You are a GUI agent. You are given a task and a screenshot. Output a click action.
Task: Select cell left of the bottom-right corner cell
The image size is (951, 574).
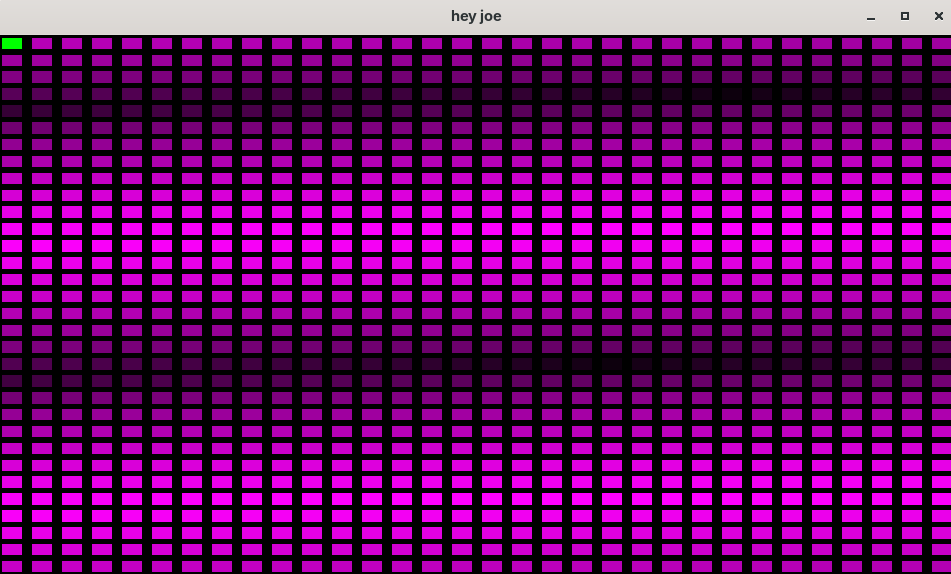tap(912, 566)
